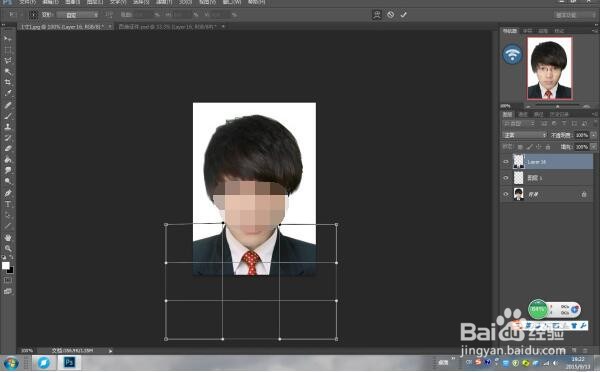Select the Pen tool
The image size is (600, 372).
(x=8, y=193)
